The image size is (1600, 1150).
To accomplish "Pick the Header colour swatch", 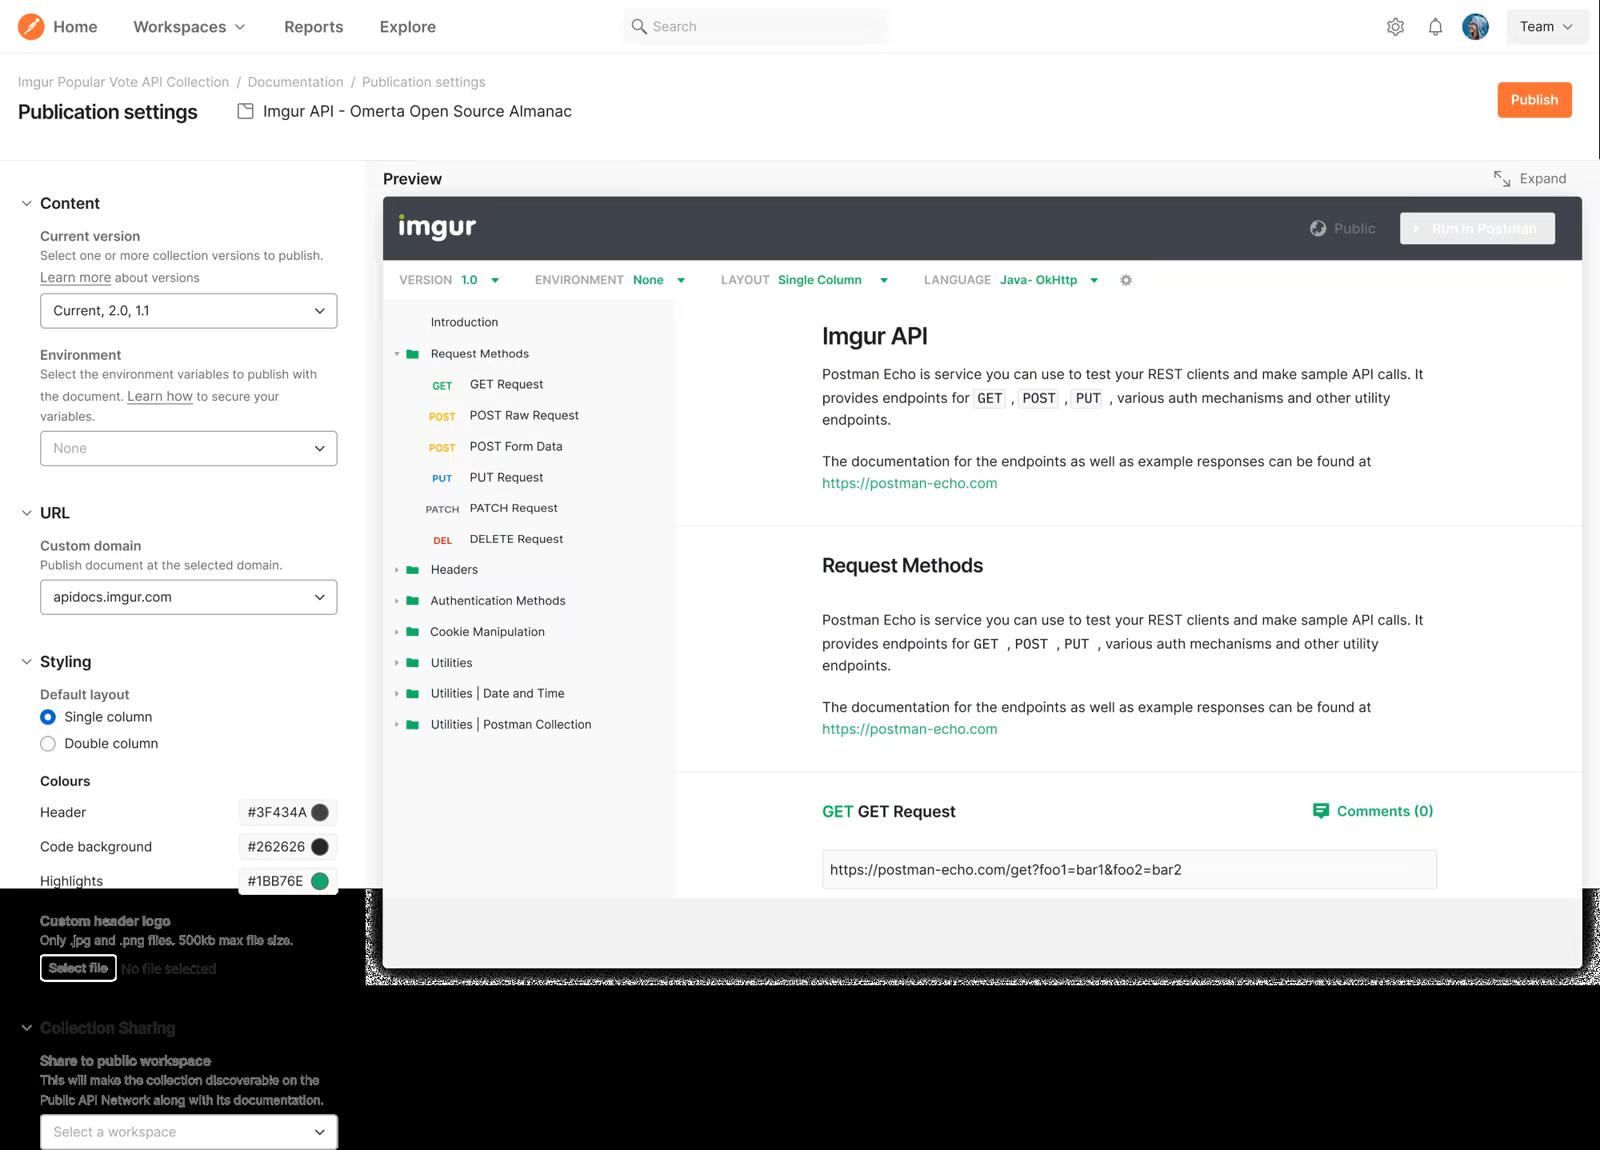I will coord(320,812).
